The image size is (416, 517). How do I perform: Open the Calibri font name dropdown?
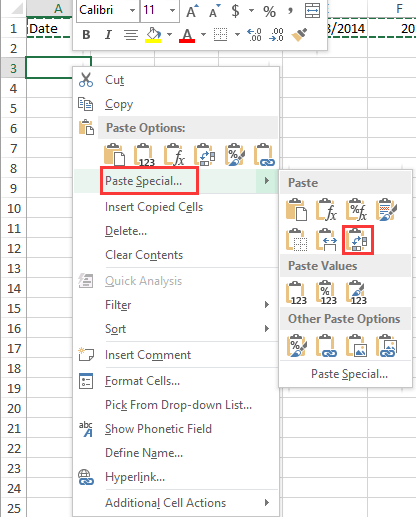(132, 11)
